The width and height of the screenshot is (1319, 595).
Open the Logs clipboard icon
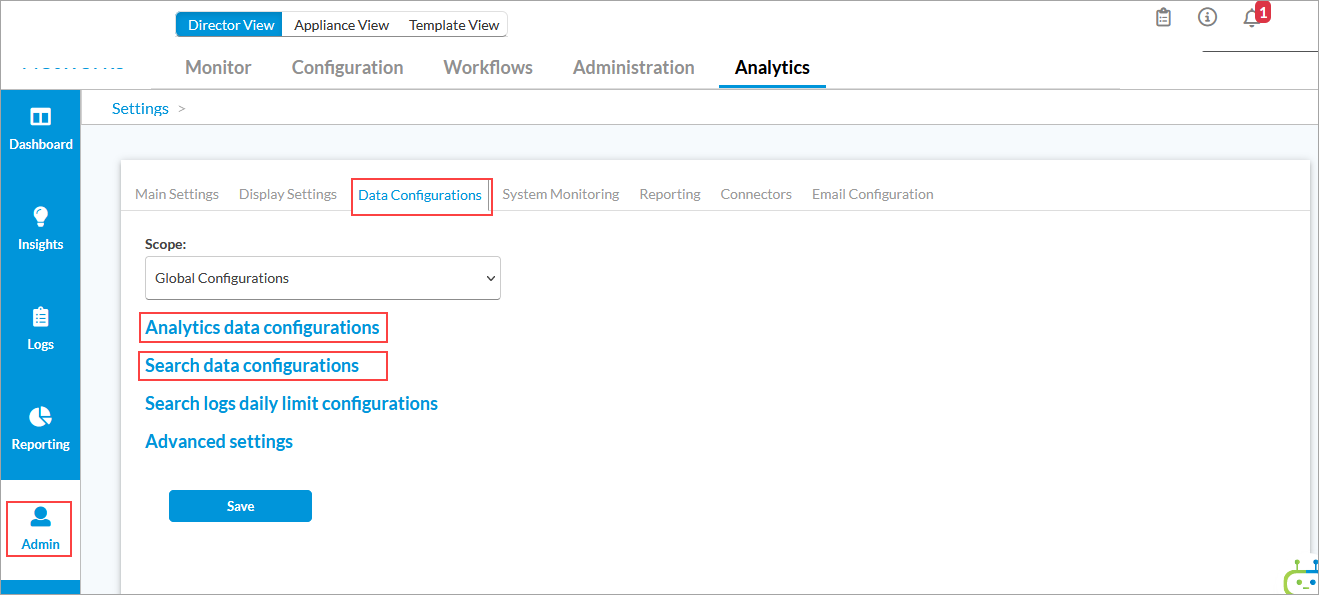(40, 317)
